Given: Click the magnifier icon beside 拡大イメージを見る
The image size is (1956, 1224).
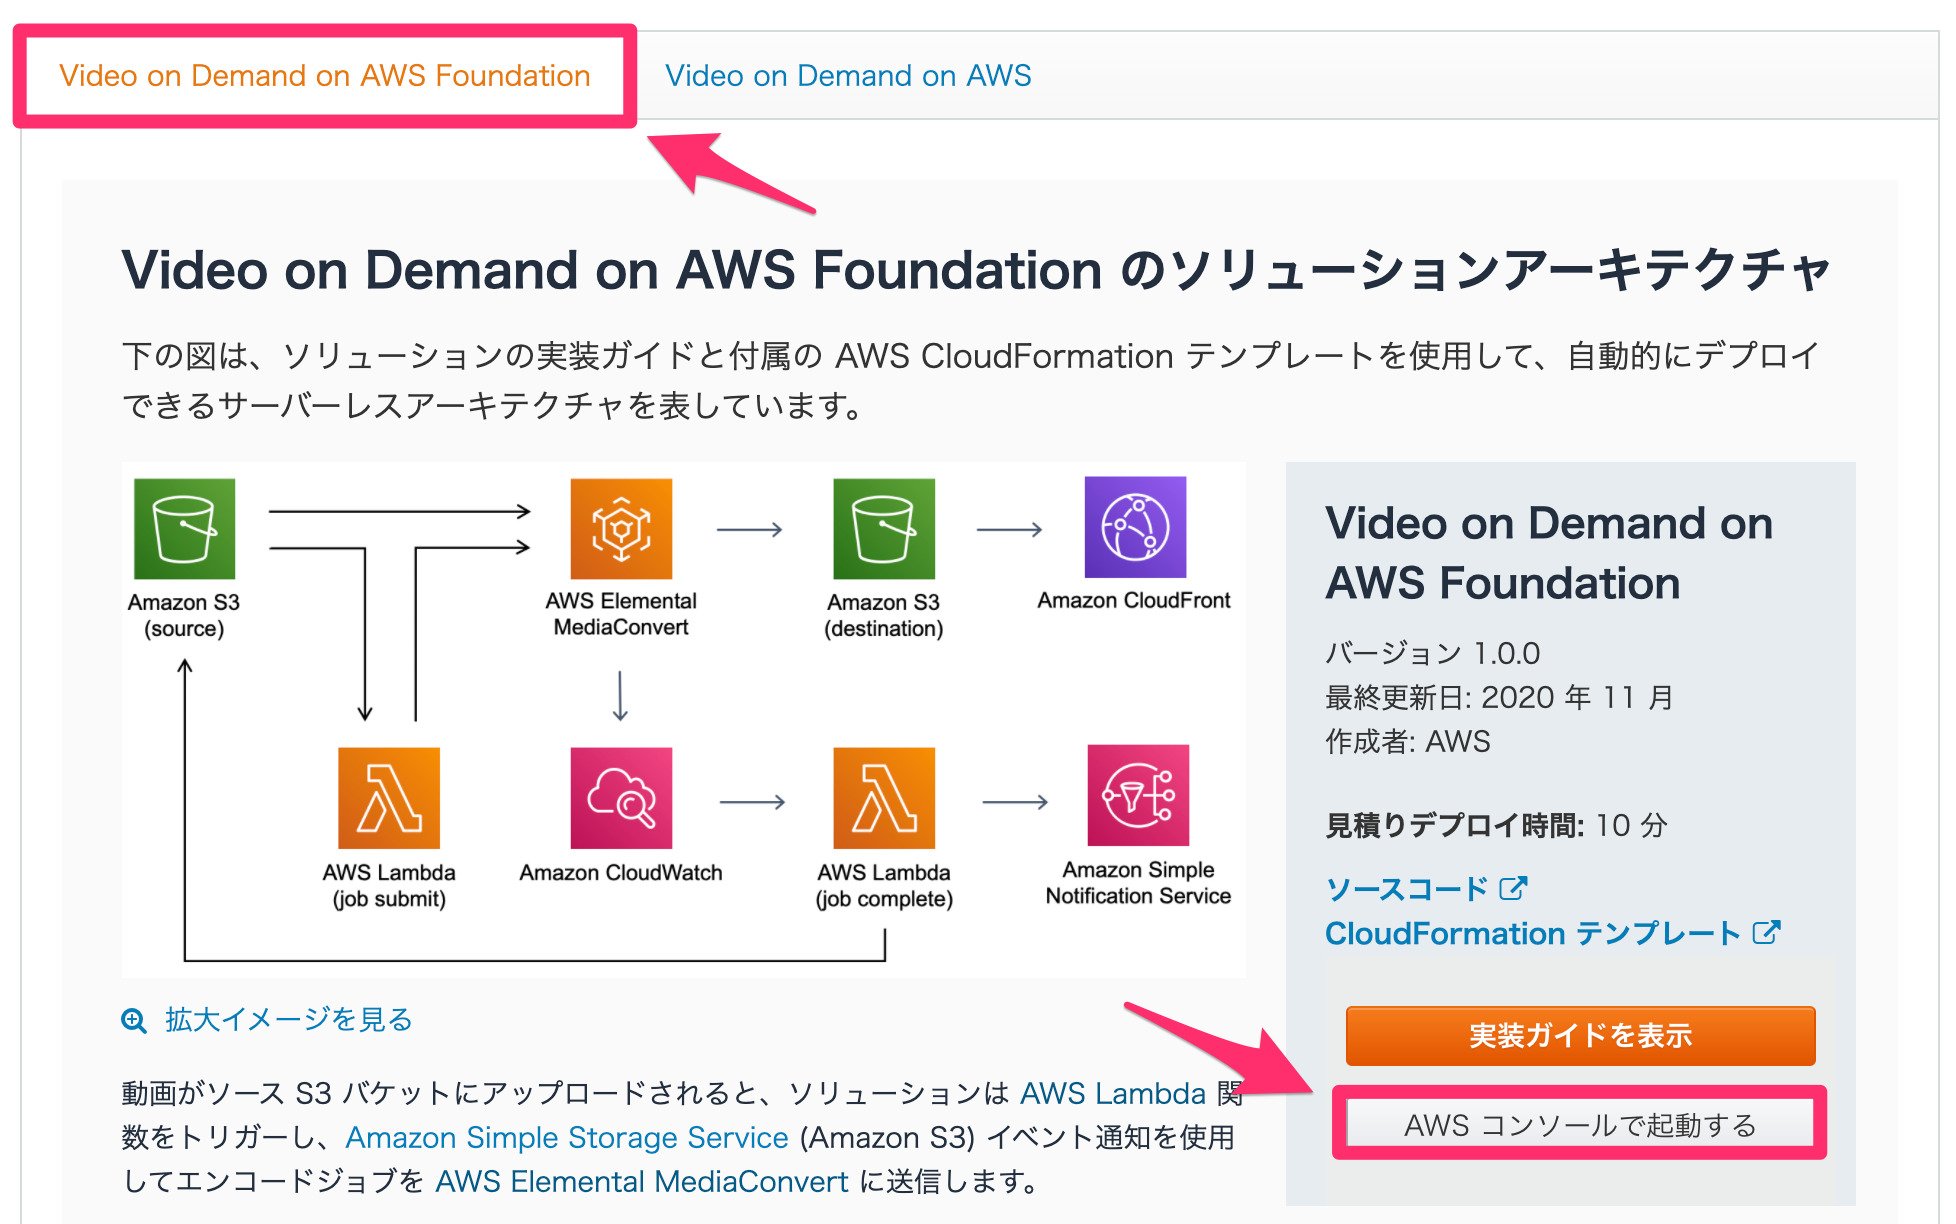Looking at the screenshot, I should (134, 1020).
